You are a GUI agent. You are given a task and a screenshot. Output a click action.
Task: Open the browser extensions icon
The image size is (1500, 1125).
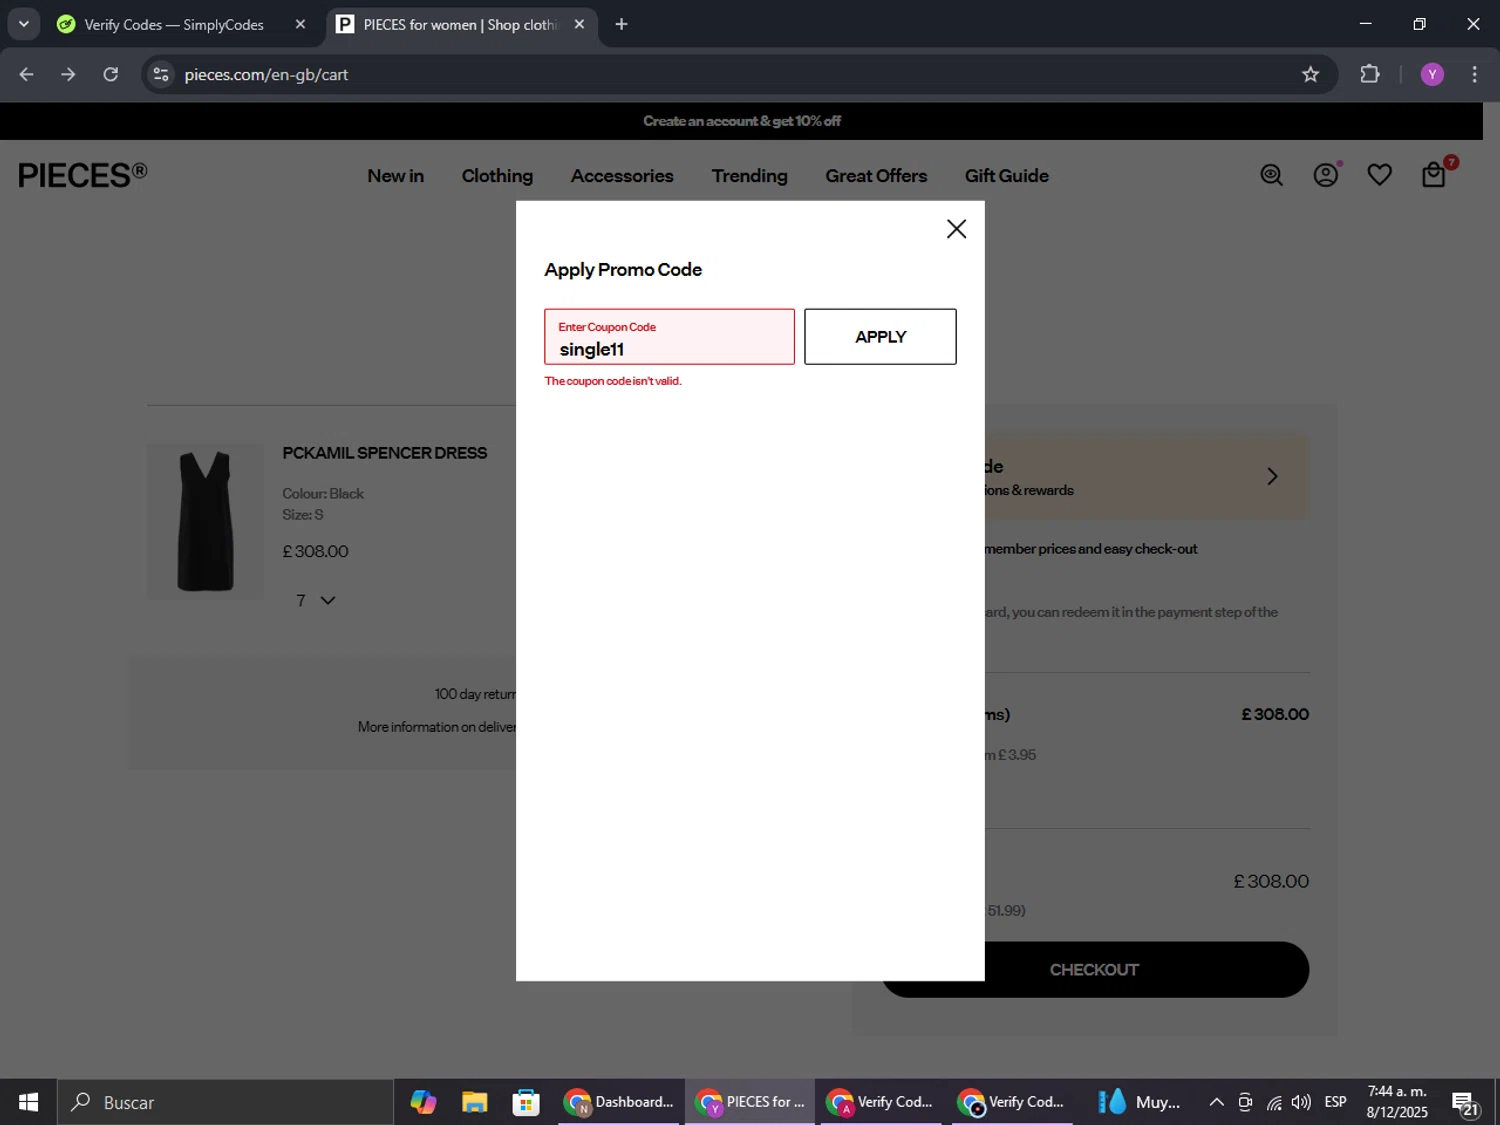1370,74
